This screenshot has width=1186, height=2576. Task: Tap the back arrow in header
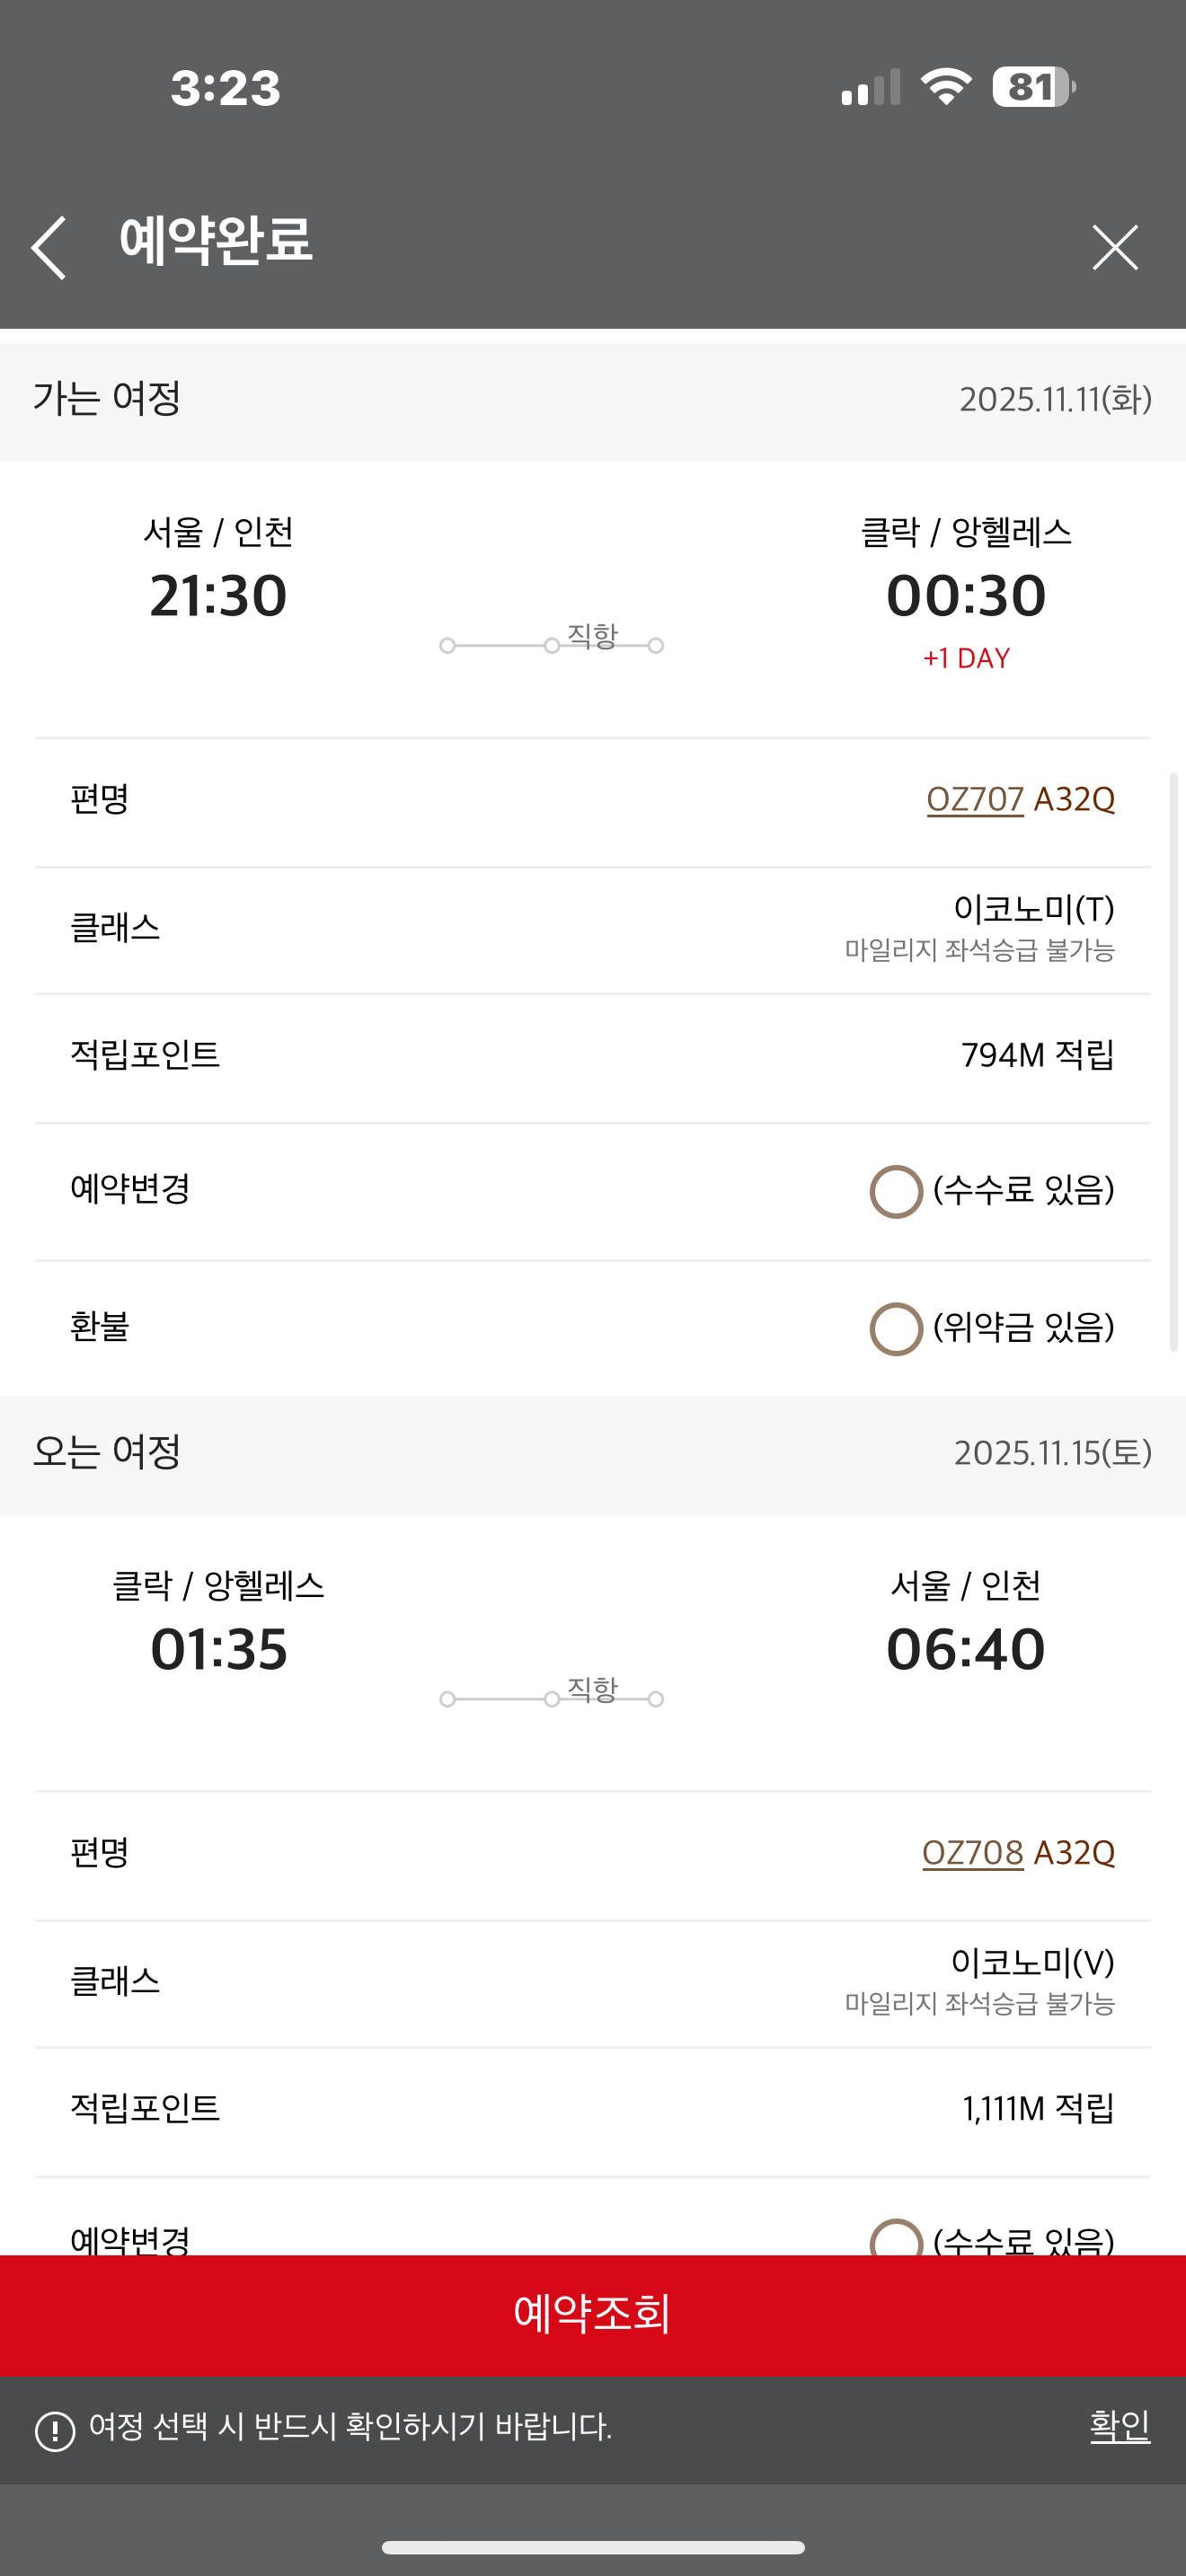tap(49, 247)
